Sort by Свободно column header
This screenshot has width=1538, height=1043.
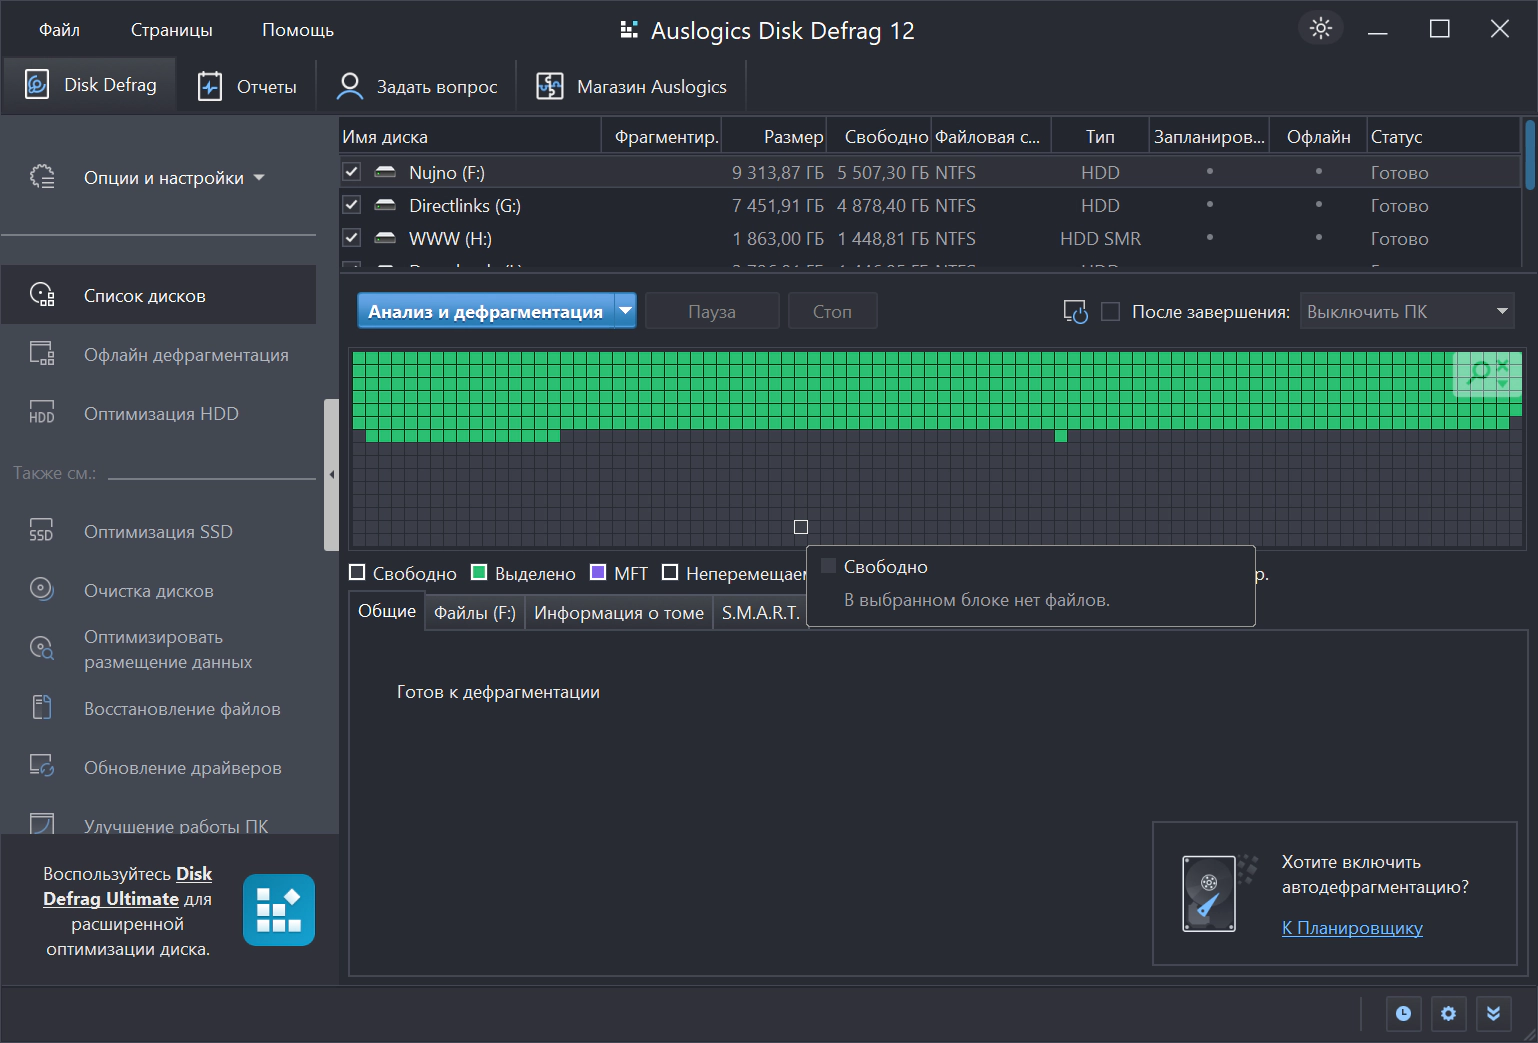[x=879, y=137]
